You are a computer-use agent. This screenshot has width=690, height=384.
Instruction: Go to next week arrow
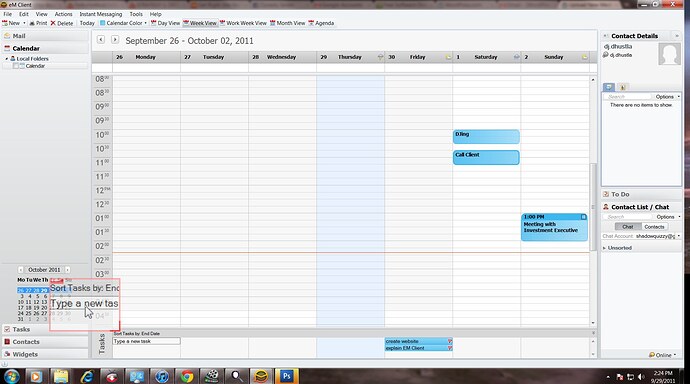pos(115,40)
